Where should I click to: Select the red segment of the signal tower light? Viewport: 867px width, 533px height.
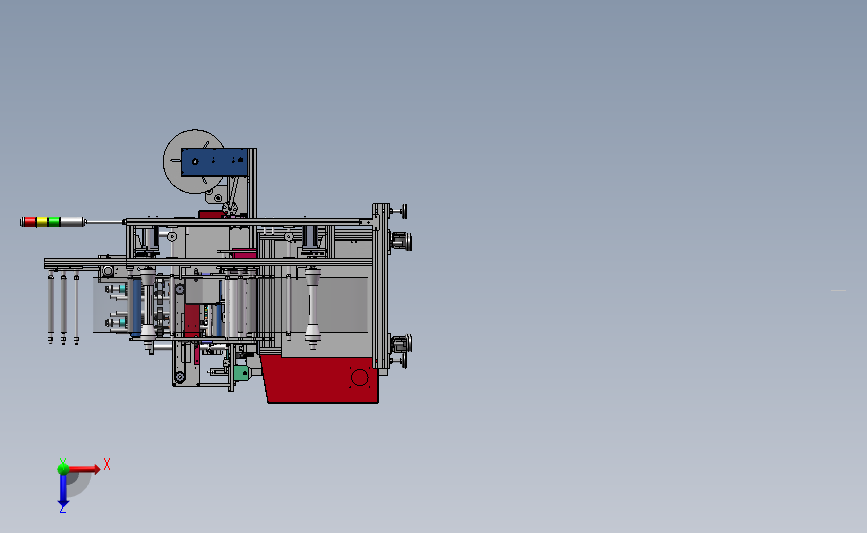point(30,222)
